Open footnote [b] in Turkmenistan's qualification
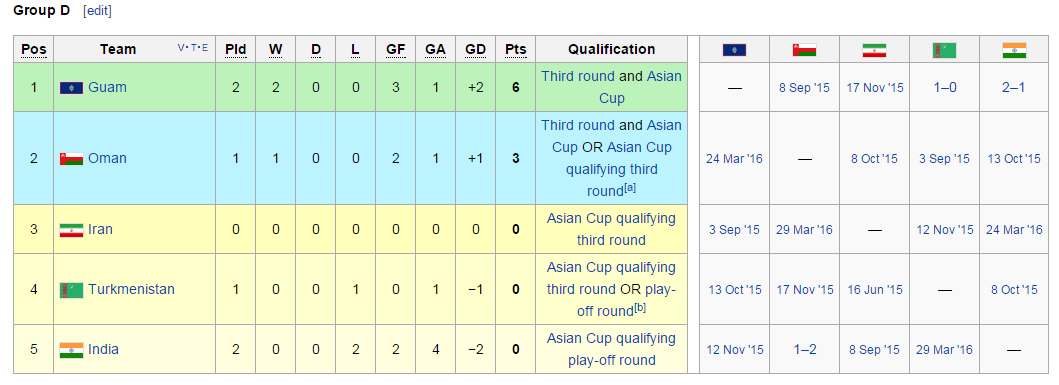The width and height of the screenshot is (1059, 385). (640, 308)
